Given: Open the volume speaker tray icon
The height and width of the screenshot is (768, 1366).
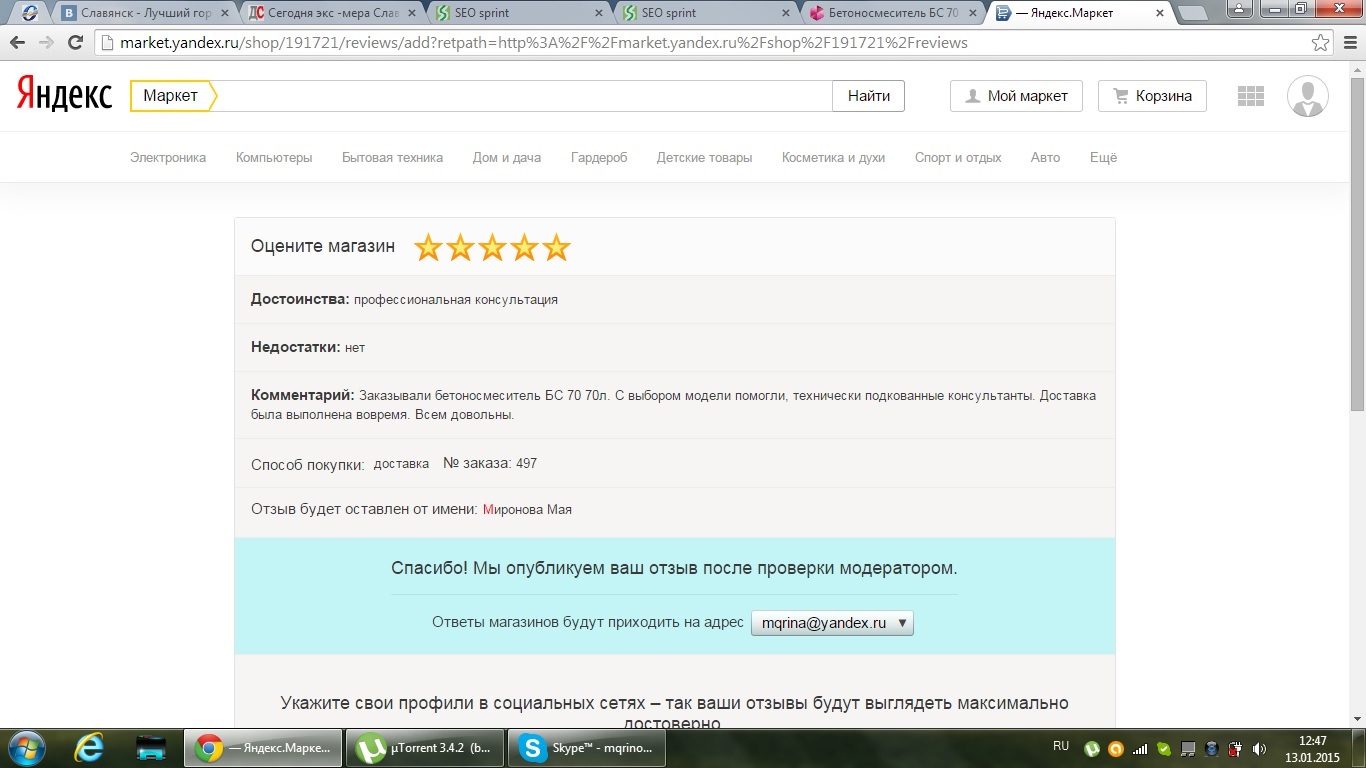Looking at the screenshot, I should coord(1259,748).
